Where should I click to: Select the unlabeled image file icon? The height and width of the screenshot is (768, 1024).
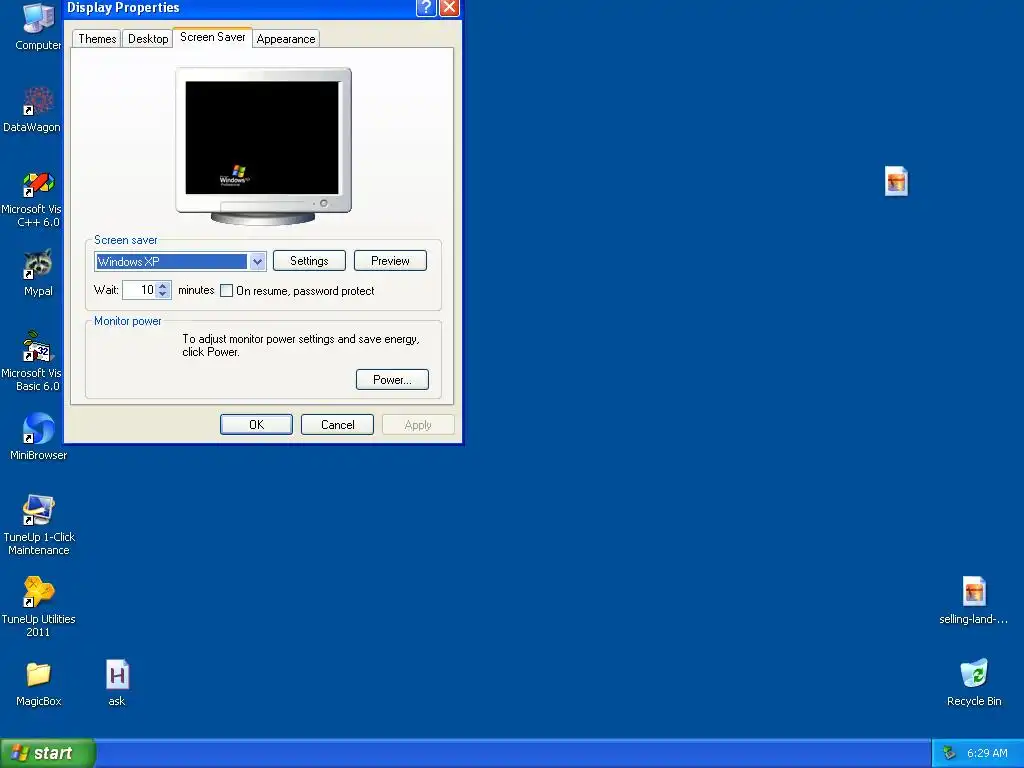[896, 181]
